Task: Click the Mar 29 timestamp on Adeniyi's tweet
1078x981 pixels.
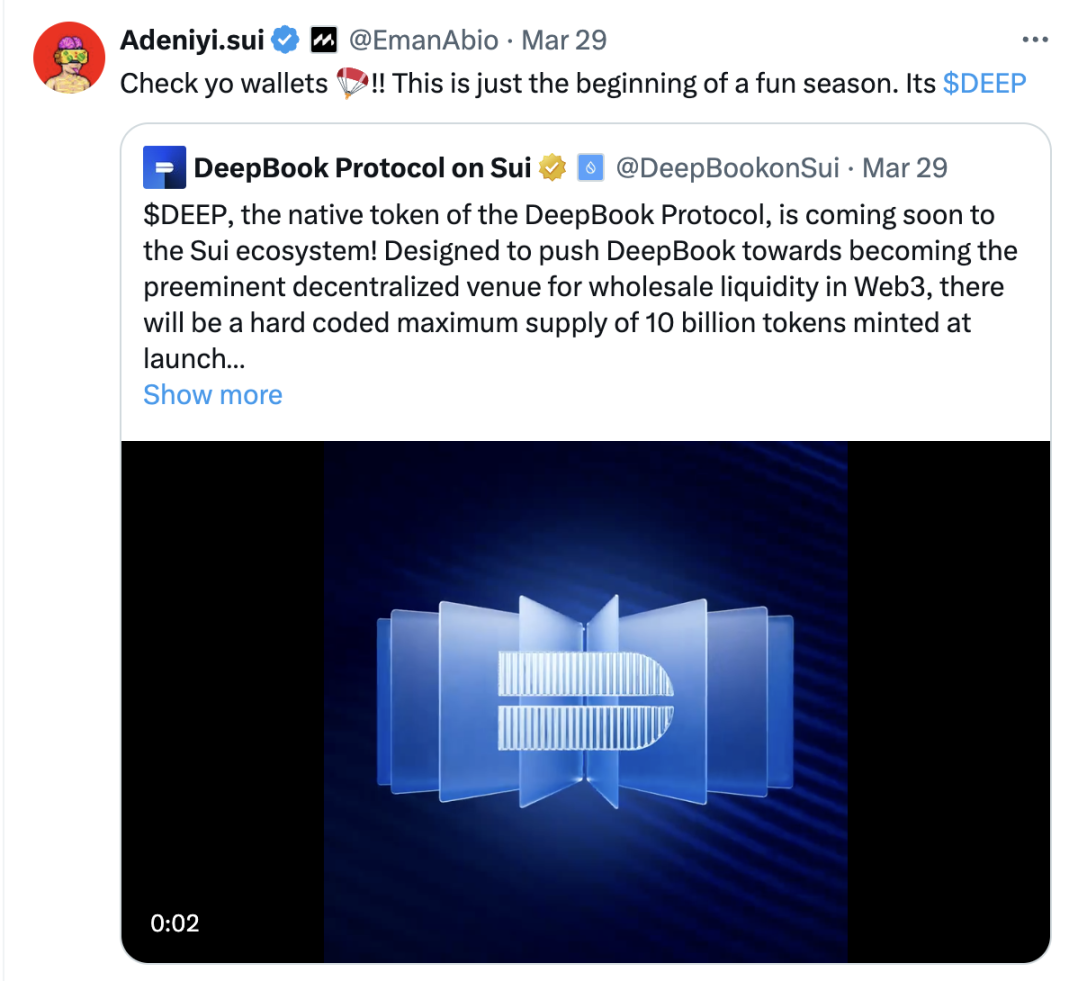Action: [x=565, y=41]
